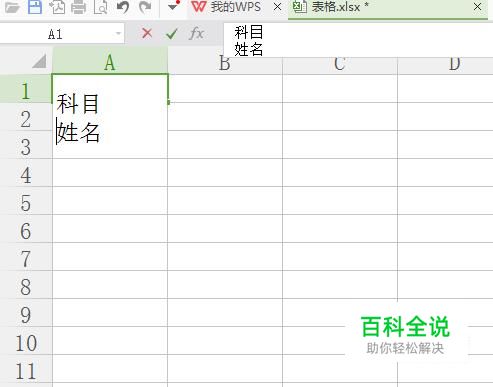Click the Save floppy disk icon

click(x=35, y=7)
